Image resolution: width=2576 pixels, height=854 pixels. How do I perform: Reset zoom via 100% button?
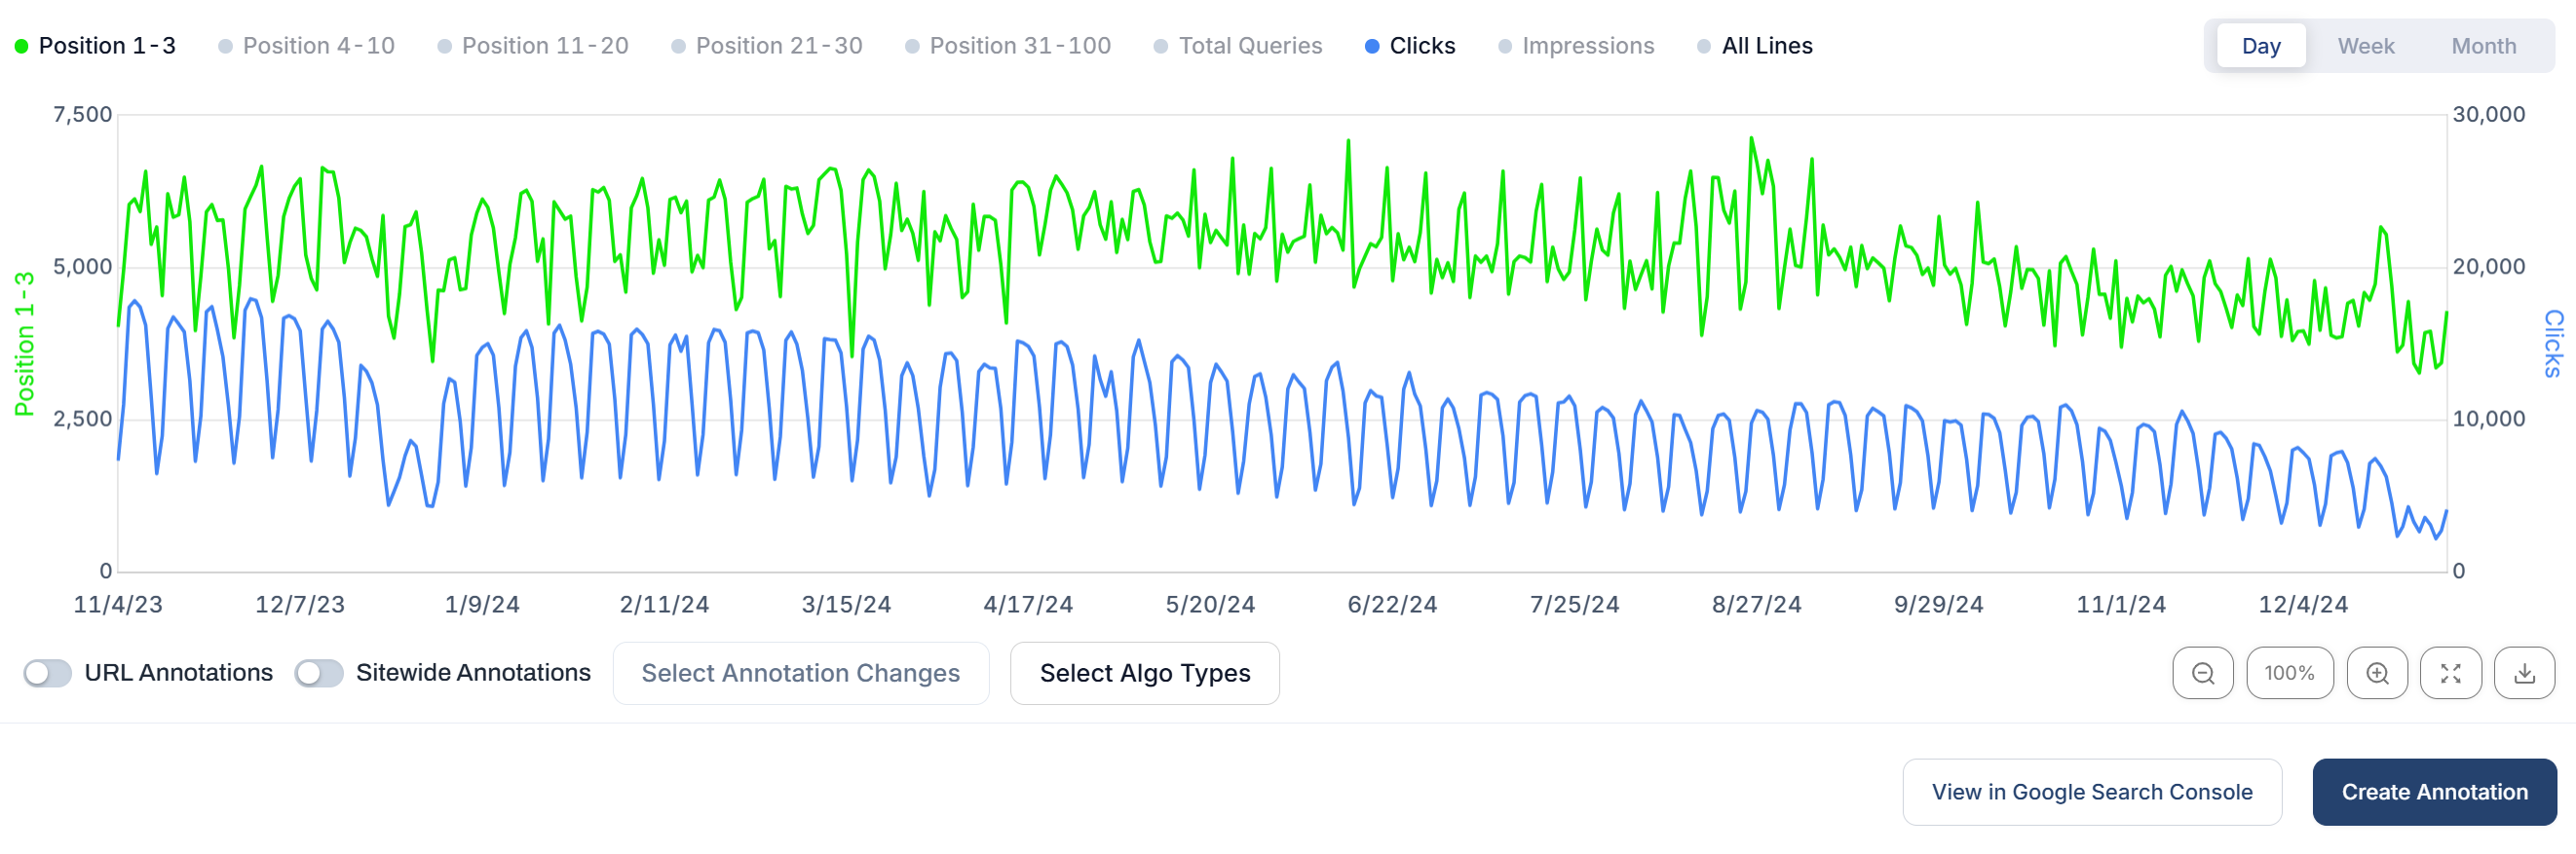[2289, 673]
